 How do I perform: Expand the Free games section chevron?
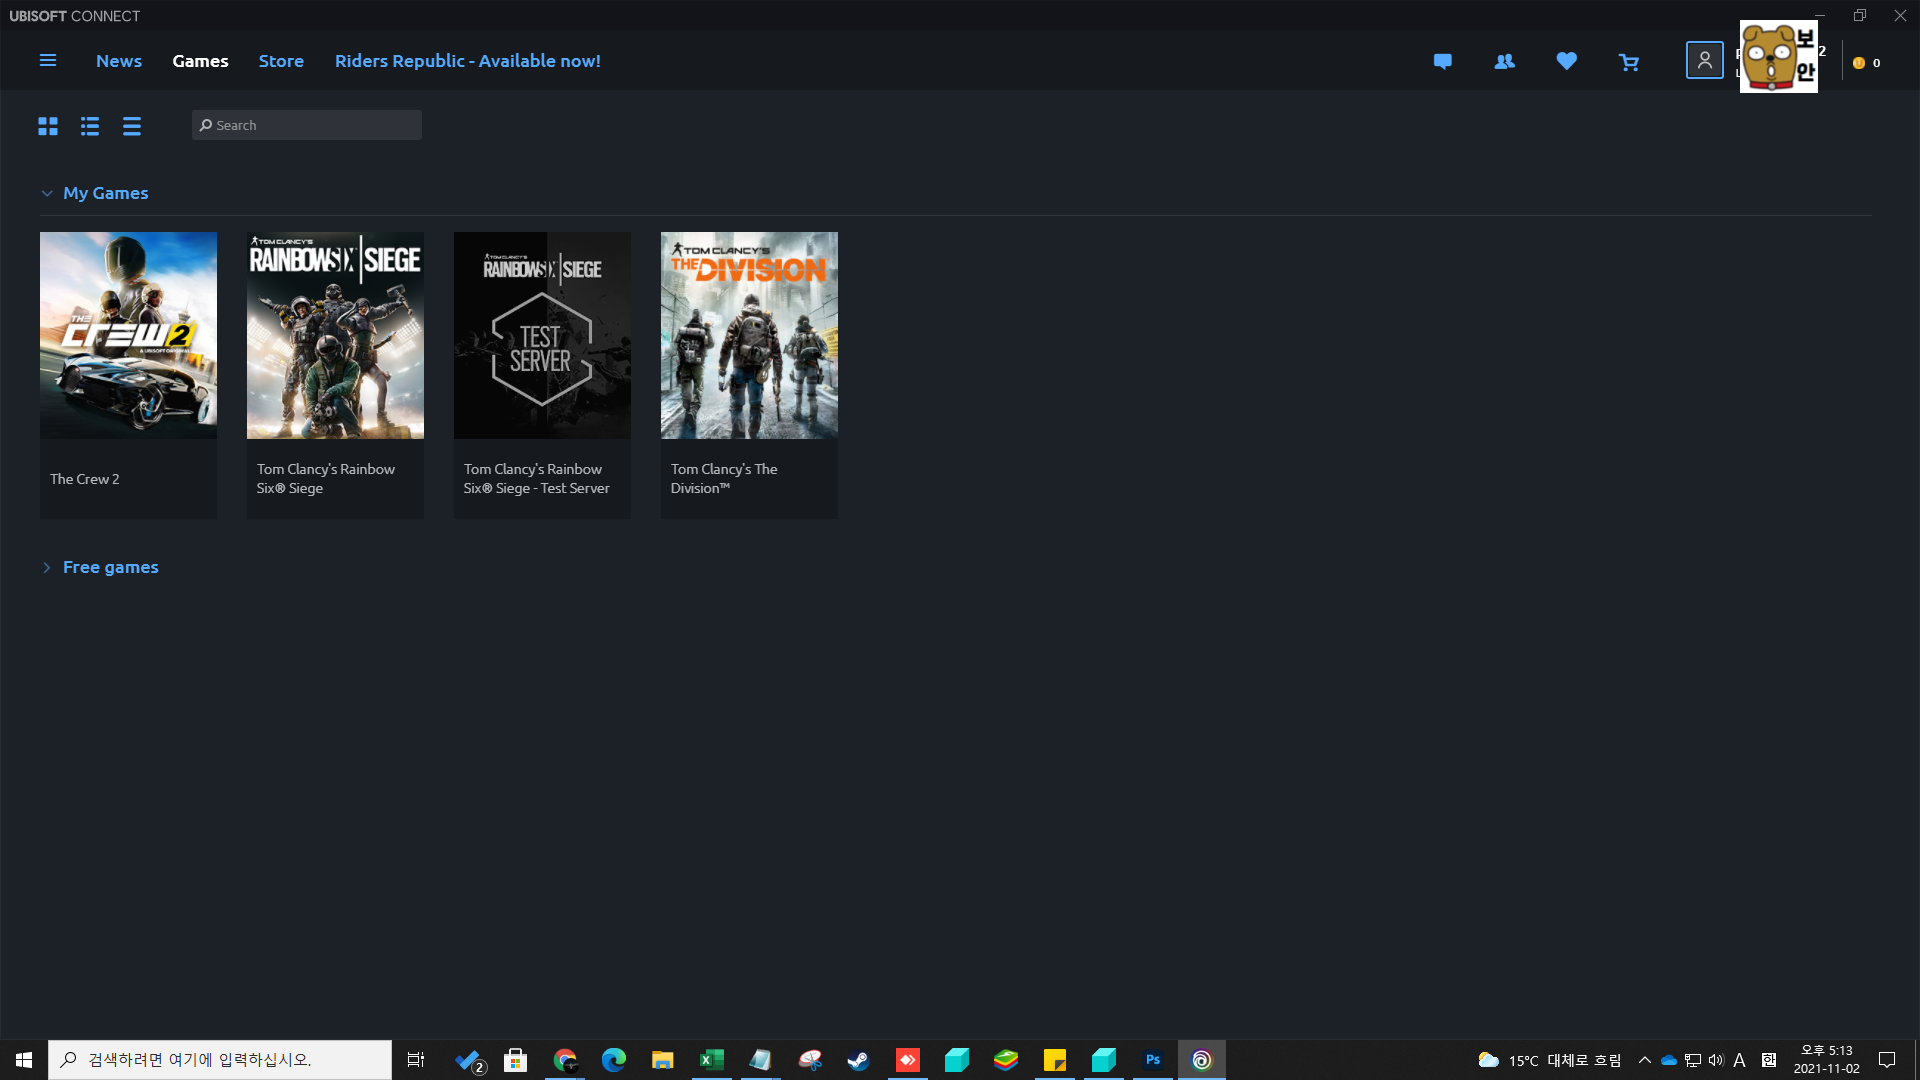pos(47,567)
